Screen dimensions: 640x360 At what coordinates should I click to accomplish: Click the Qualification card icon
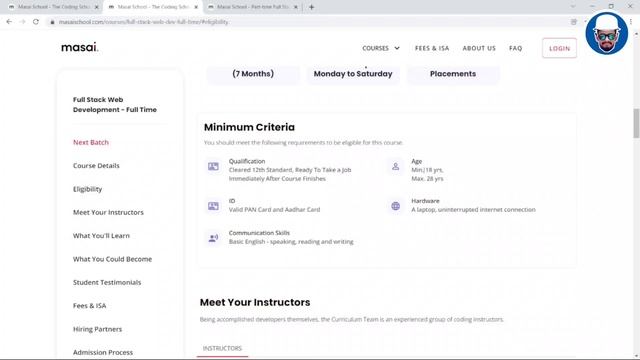[213, 167]
